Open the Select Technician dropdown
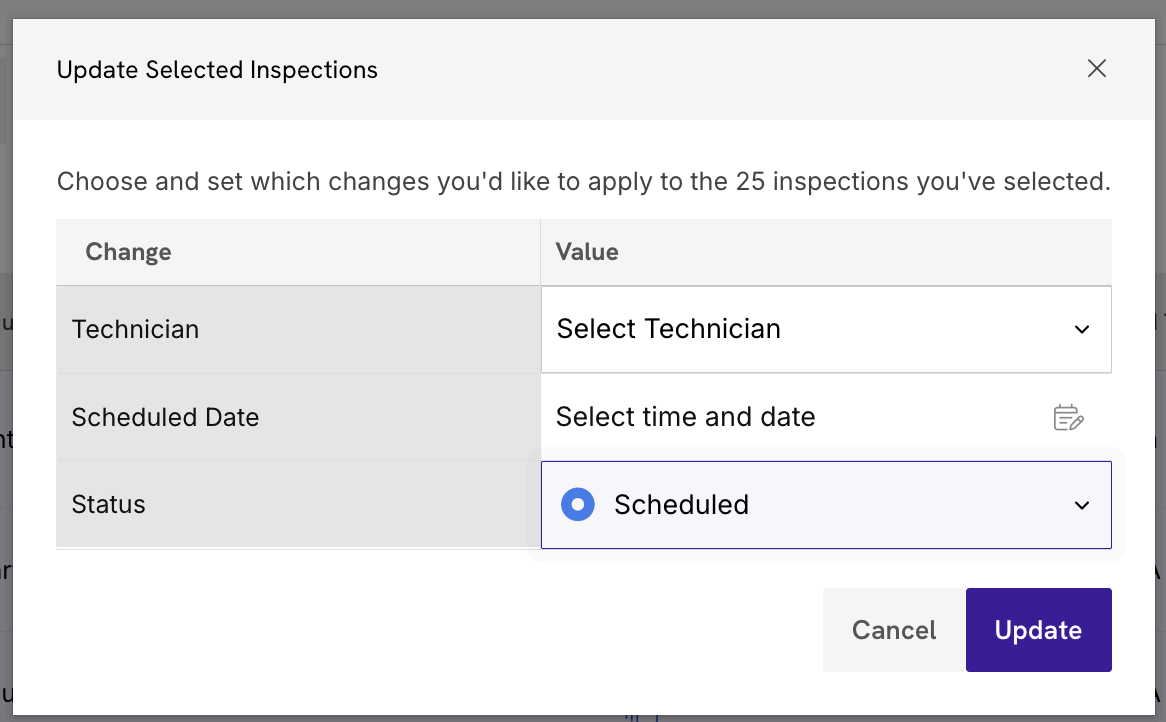 (826, 329)
